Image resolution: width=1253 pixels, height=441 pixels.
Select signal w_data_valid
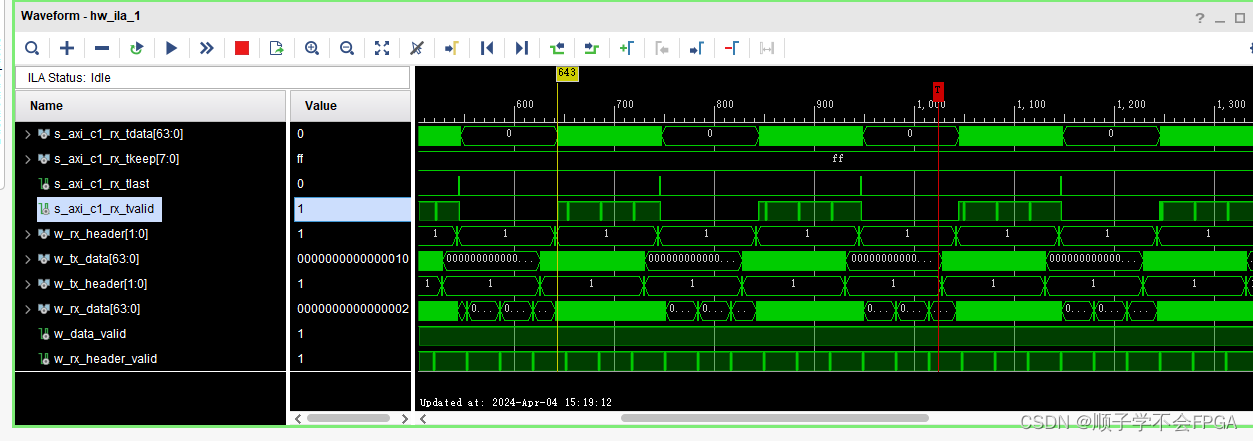point(90,333)
